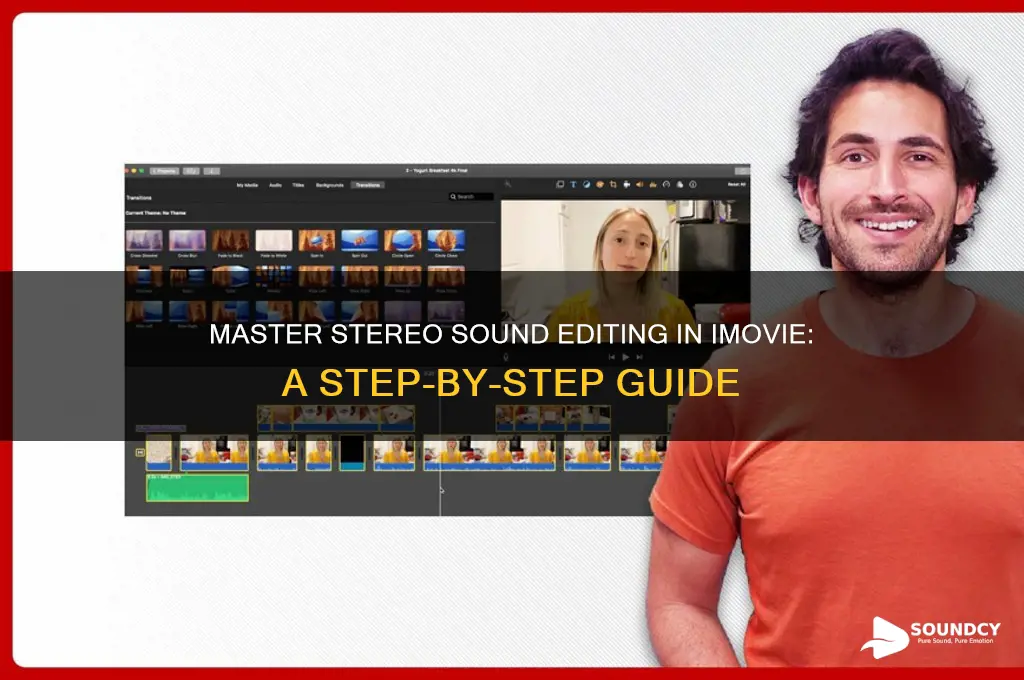Screen dimensions: 1024x680
Task: Select the Circle Open transition thumbnail
Action: (x=403, y=240)
